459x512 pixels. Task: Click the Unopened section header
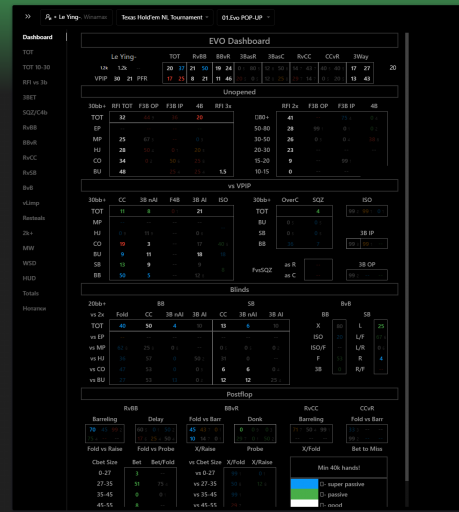coord(239,92)
